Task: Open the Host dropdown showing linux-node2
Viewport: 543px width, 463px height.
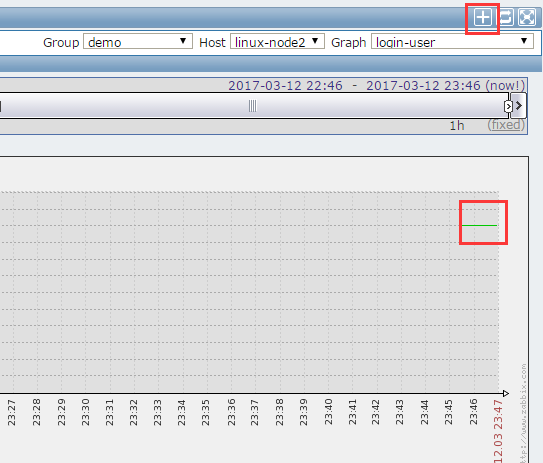Action: point(277,42)
